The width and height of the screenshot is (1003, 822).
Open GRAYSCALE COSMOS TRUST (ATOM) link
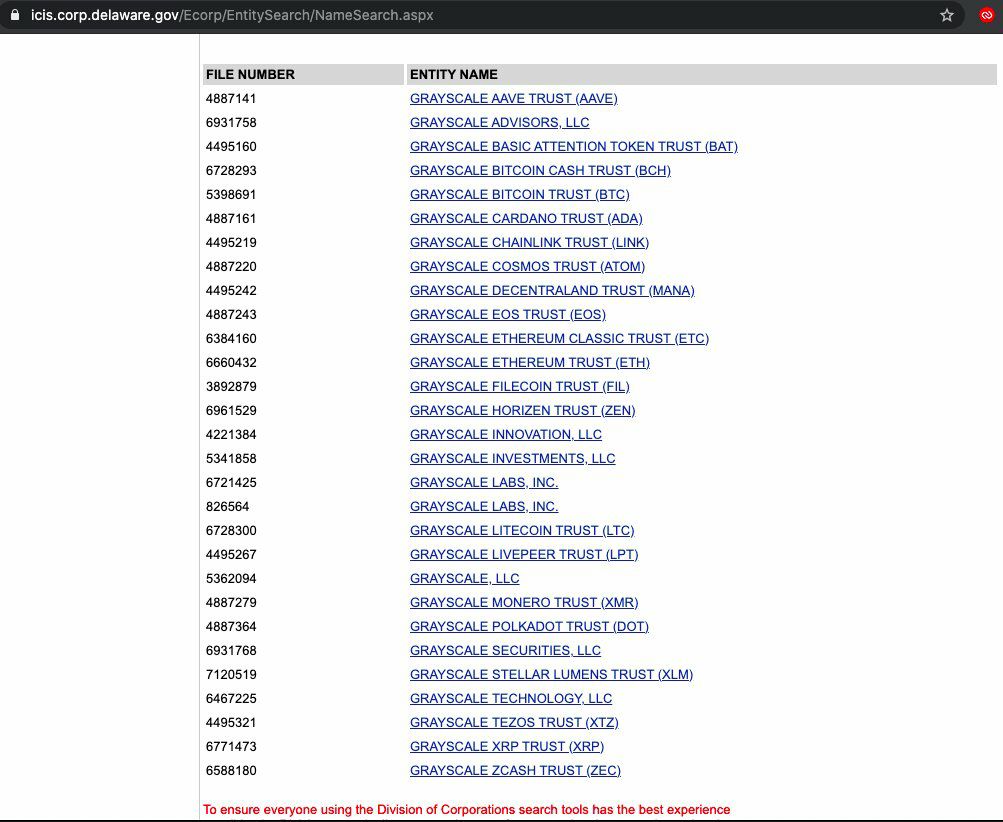528,266
